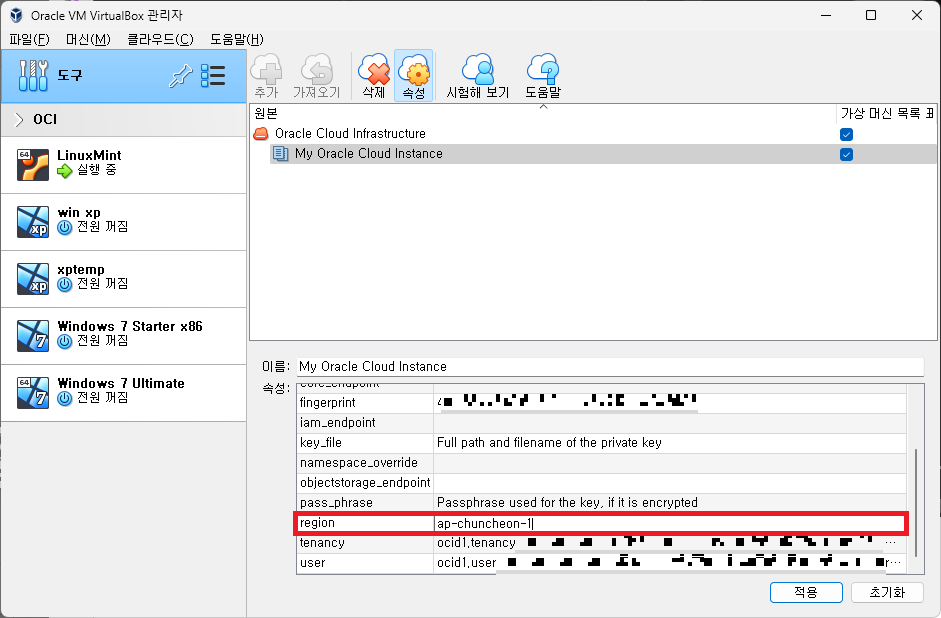Viewport: 941px width, 618px height.
Task: Open the Help (도움말) cloud toolbar icon
Action: [543, 69]
